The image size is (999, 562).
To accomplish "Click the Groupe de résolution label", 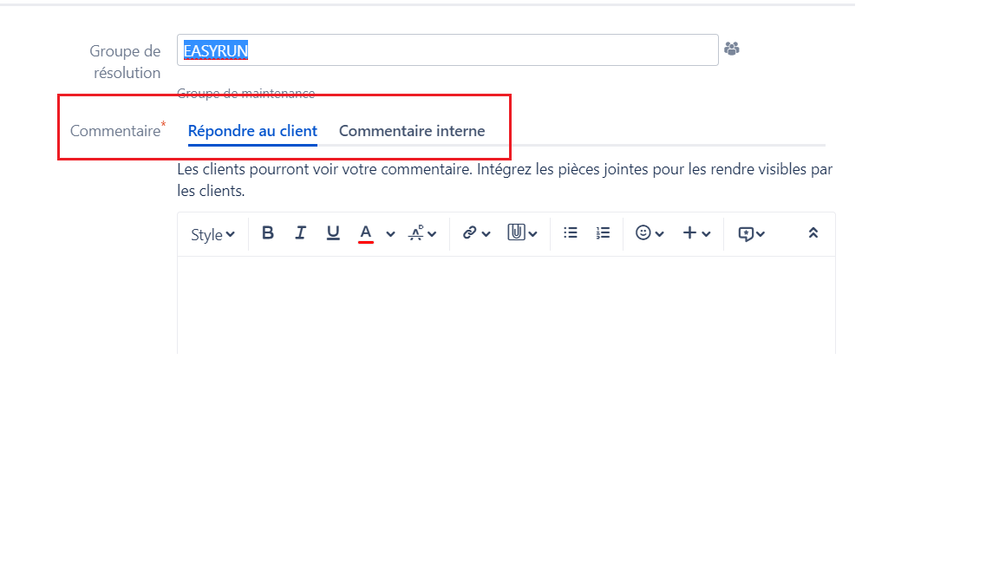I will [125, 62].
